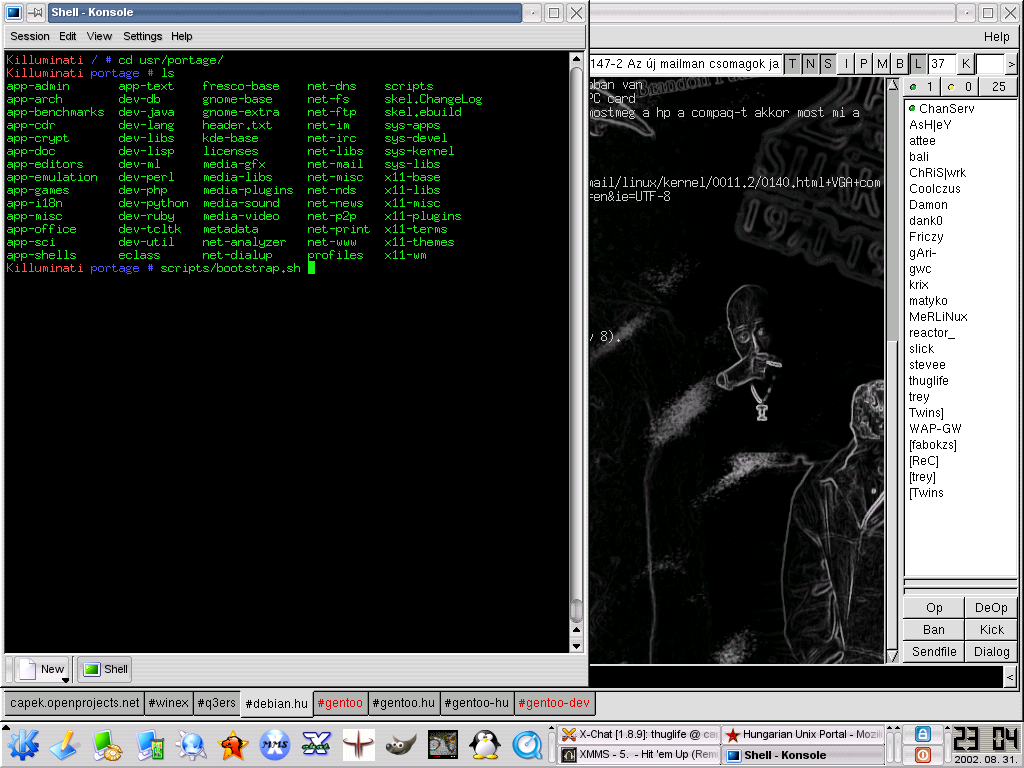
Task: Launch the terminal monitor-with-shell panel icon
Action: (107, 744)
